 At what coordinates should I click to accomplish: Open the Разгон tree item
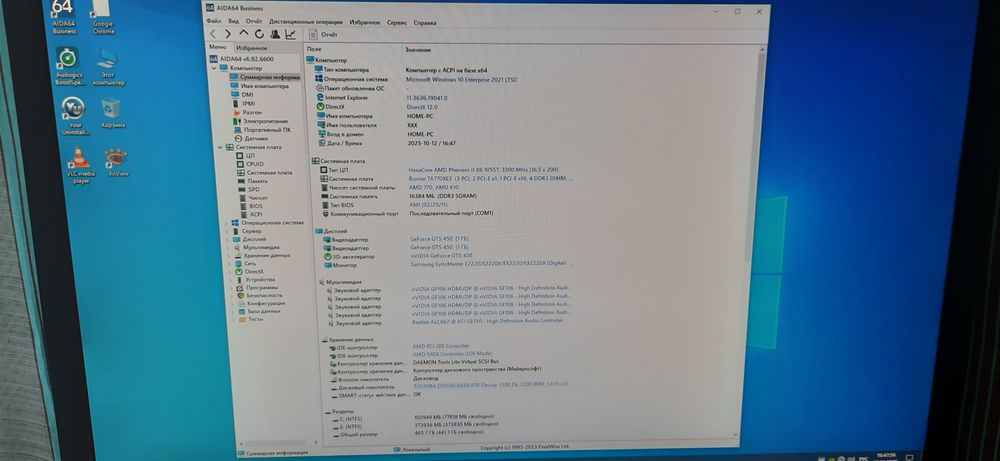pyautogui.click(x=247, y=112)
